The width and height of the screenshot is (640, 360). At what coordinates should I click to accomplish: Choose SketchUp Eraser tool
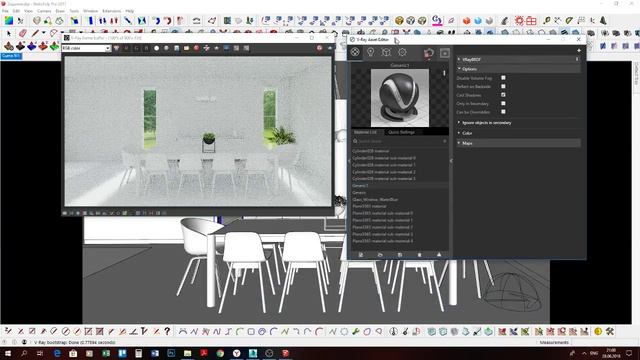pos(22,33)
